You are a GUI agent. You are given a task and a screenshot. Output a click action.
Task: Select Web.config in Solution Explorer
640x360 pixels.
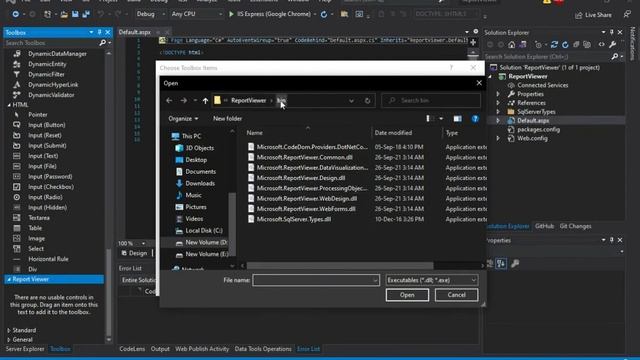tap(532, 139)
